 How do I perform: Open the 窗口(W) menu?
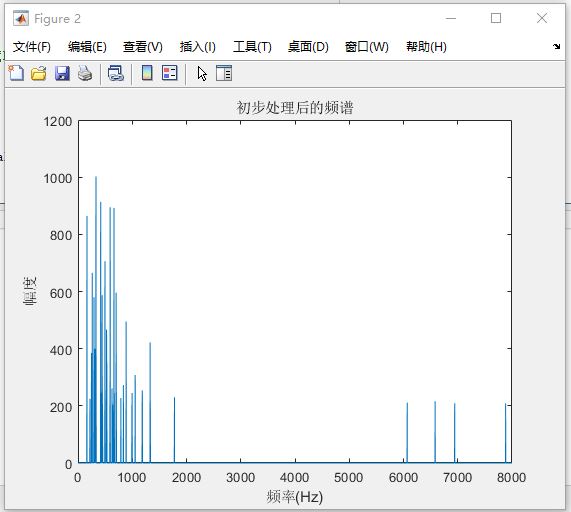(367, 47)
